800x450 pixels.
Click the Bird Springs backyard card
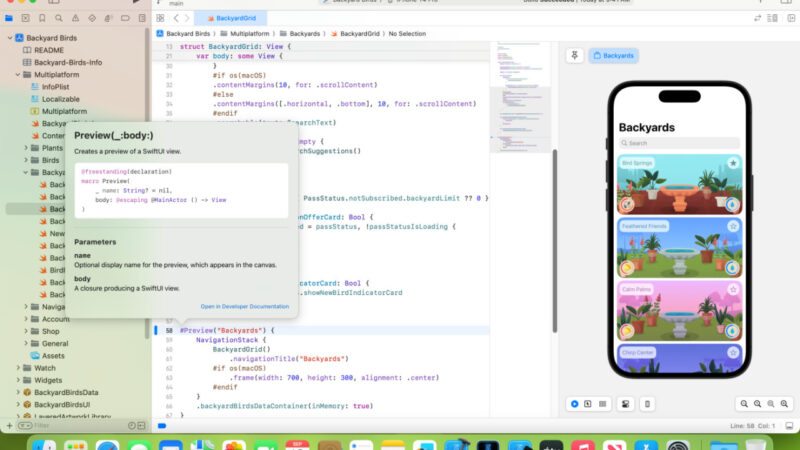click(679, 184)
